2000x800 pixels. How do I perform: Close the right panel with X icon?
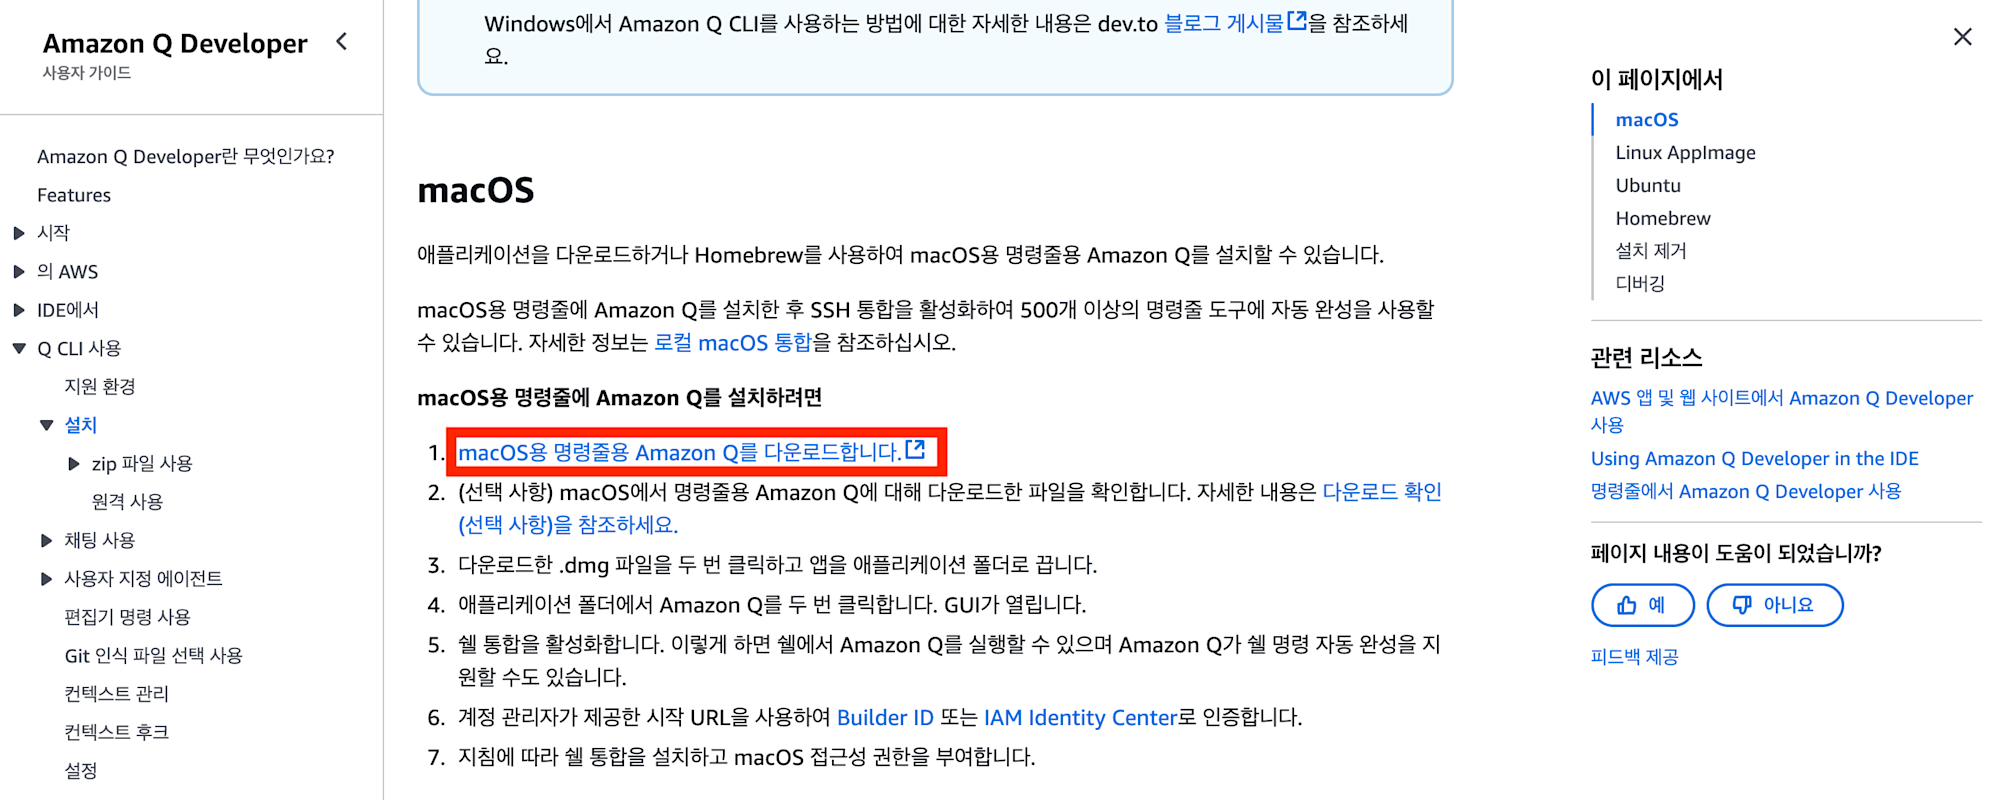[1962, 37]
